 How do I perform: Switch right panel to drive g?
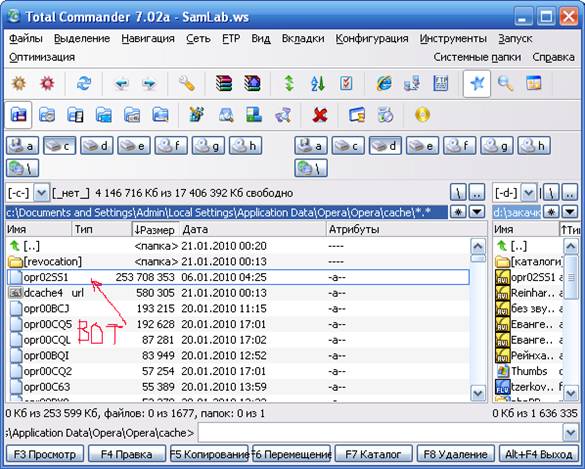(497, 146)
